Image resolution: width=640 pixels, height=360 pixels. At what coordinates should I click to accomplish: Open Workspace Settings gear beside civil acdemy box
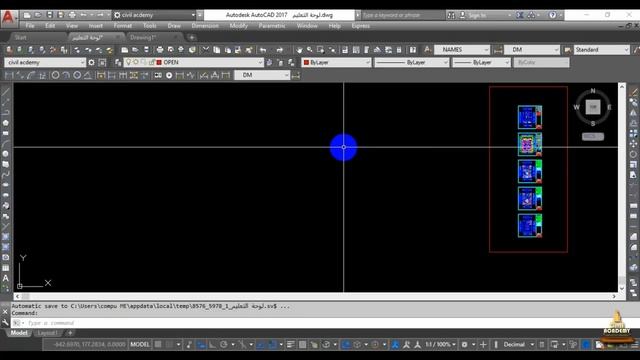click(91, 62)
